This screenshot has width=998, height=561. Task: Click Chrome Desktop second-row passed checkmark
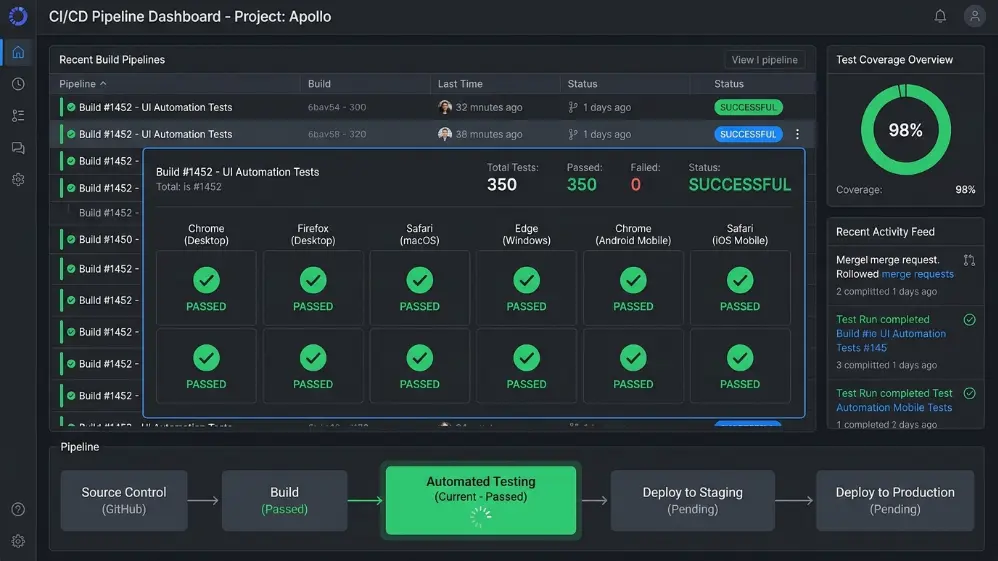pyautogui.click(x=206, y=358)
